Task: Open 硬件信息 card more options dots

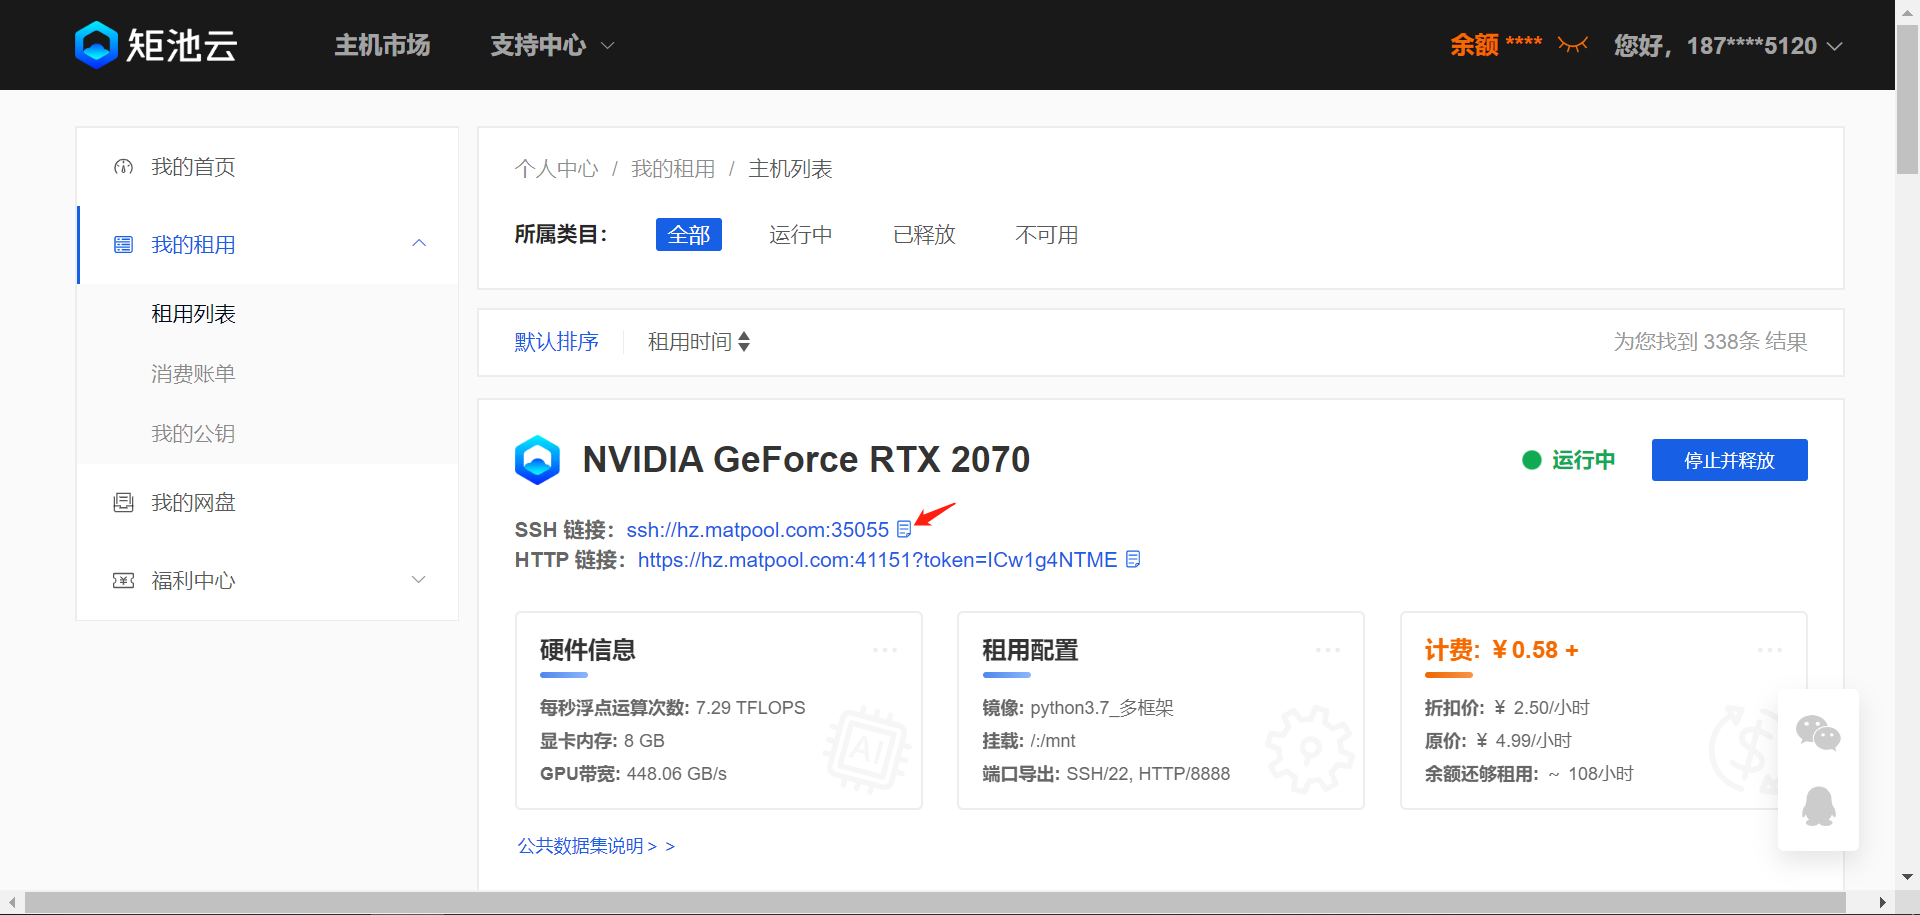Action: point(885,650)
